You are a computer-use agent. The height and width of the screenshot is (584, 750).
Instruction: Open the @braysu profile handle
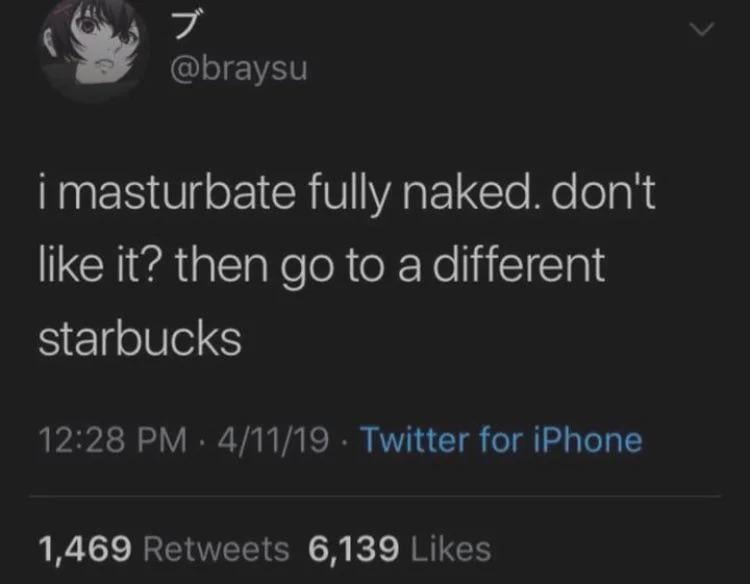click(238, 70)
